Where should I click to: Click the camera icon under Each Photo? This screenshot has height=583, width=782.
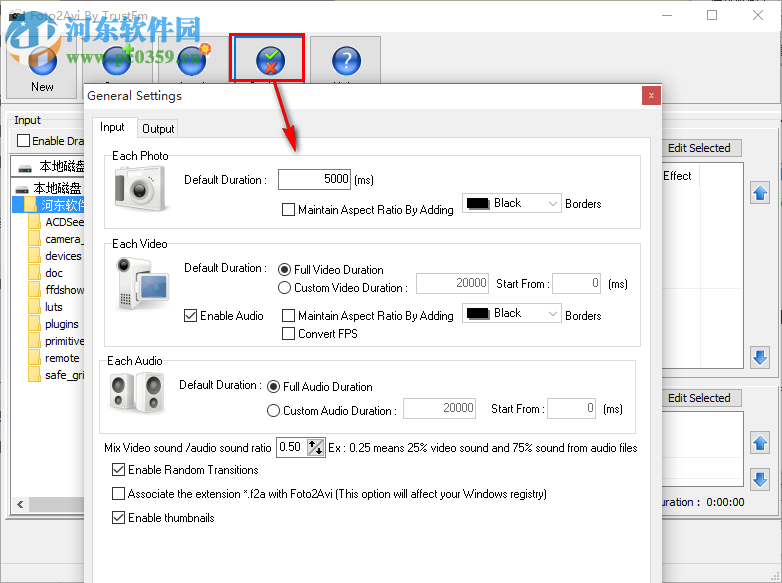click(140, 189)
